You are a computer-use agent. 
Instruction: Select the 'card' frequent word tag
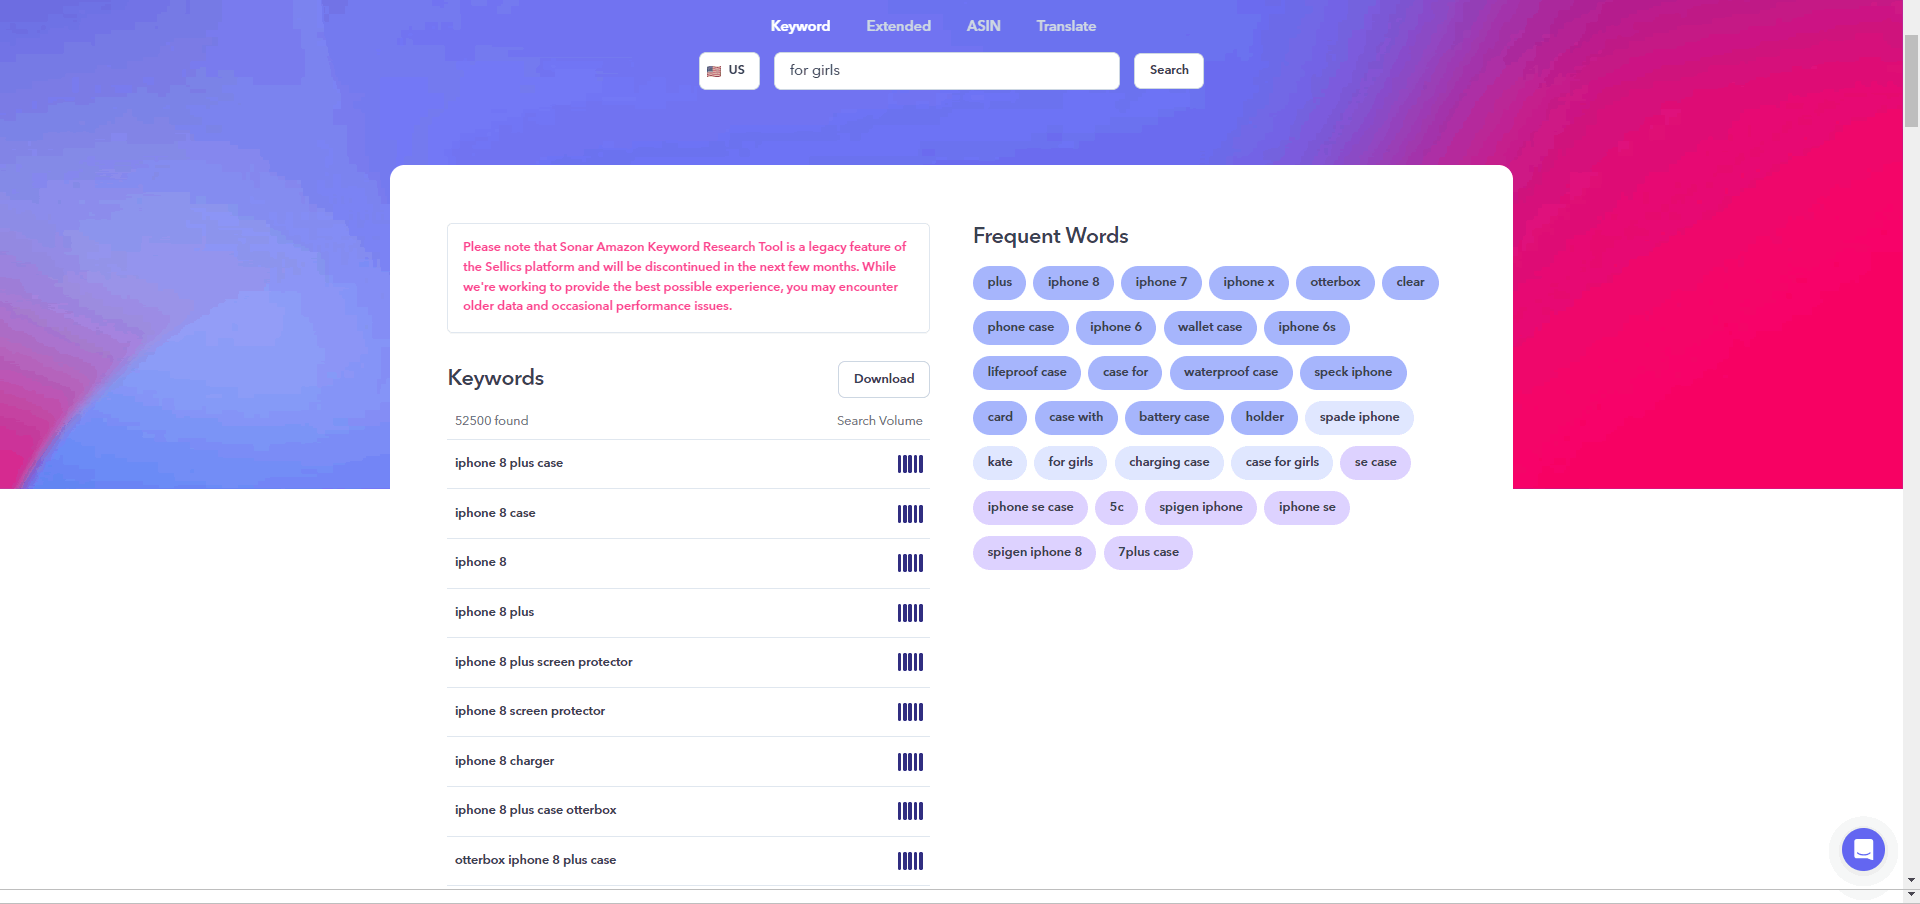click(999, 418)
